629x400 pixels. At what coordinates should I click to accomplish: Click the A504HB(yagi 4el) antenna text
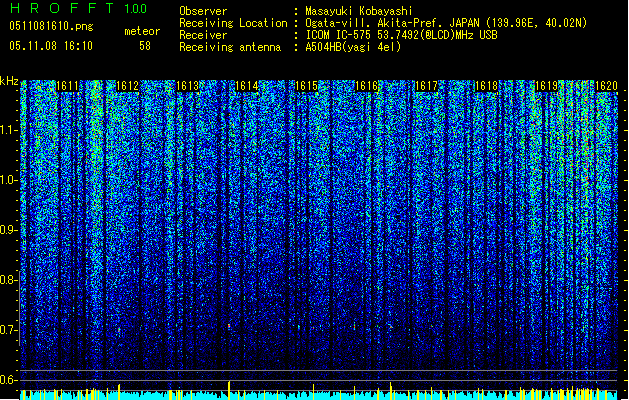(353, 47)
